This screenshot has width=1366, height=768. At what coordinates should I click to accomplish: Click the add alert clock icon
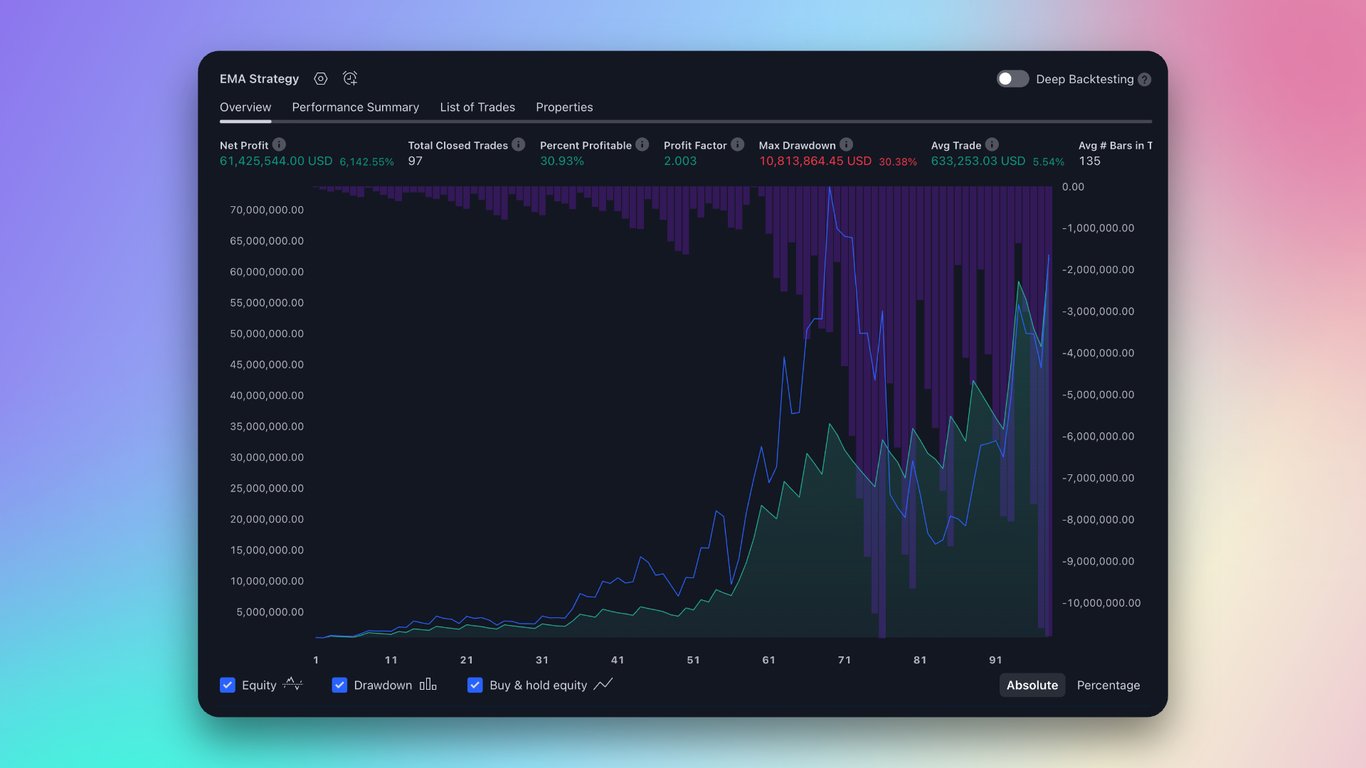click(350, 79)
